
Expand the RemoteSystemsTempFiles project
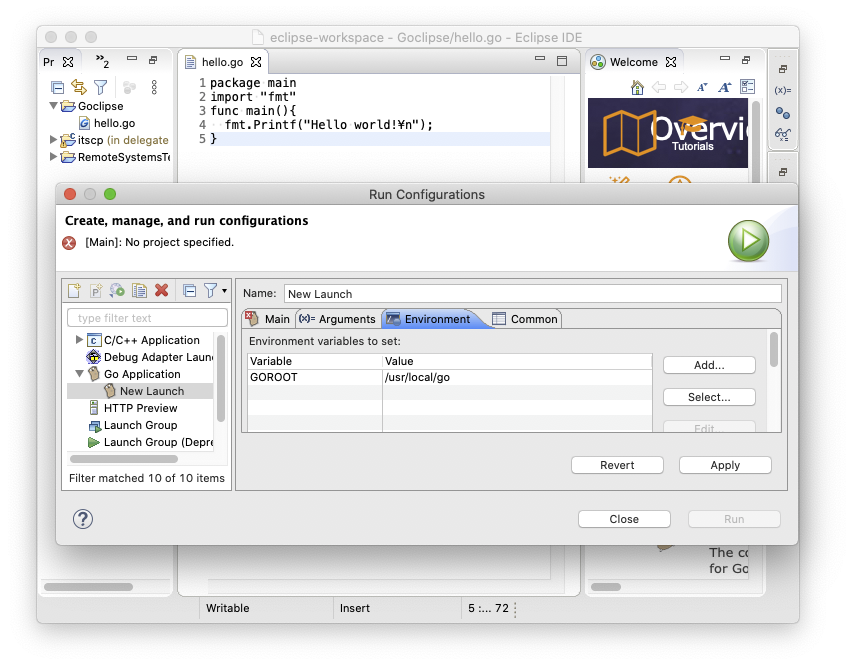[x=54, y=157]
